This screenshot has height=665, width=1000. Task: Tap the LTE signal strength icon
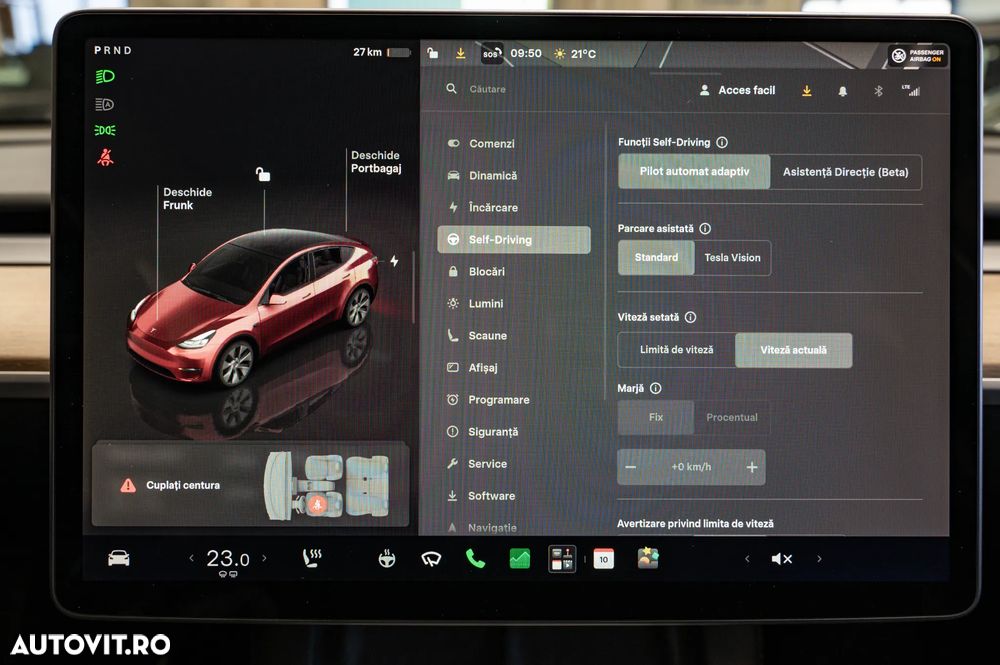[911, 91]
